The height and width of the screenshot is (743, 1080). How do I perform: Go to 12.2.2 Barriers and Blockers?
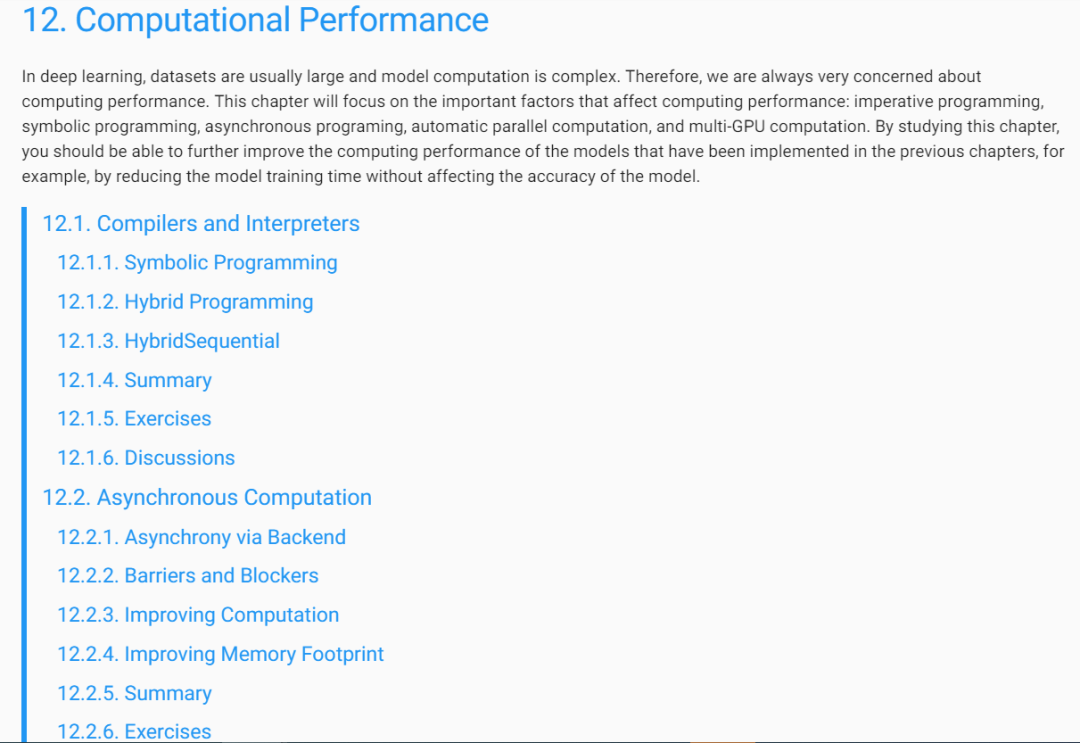(188, 576)
